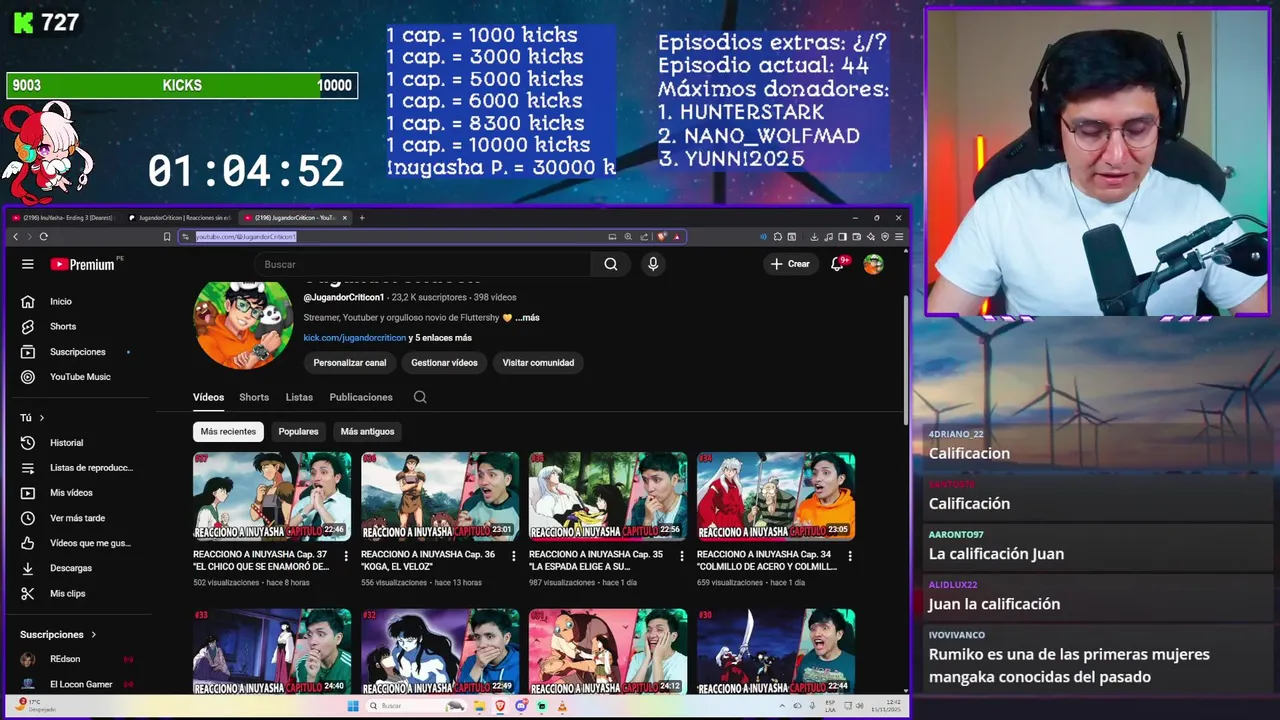This screenshot has height=720, width=1280.
Task: Open browser downloads icon
Action: (815, 236)
